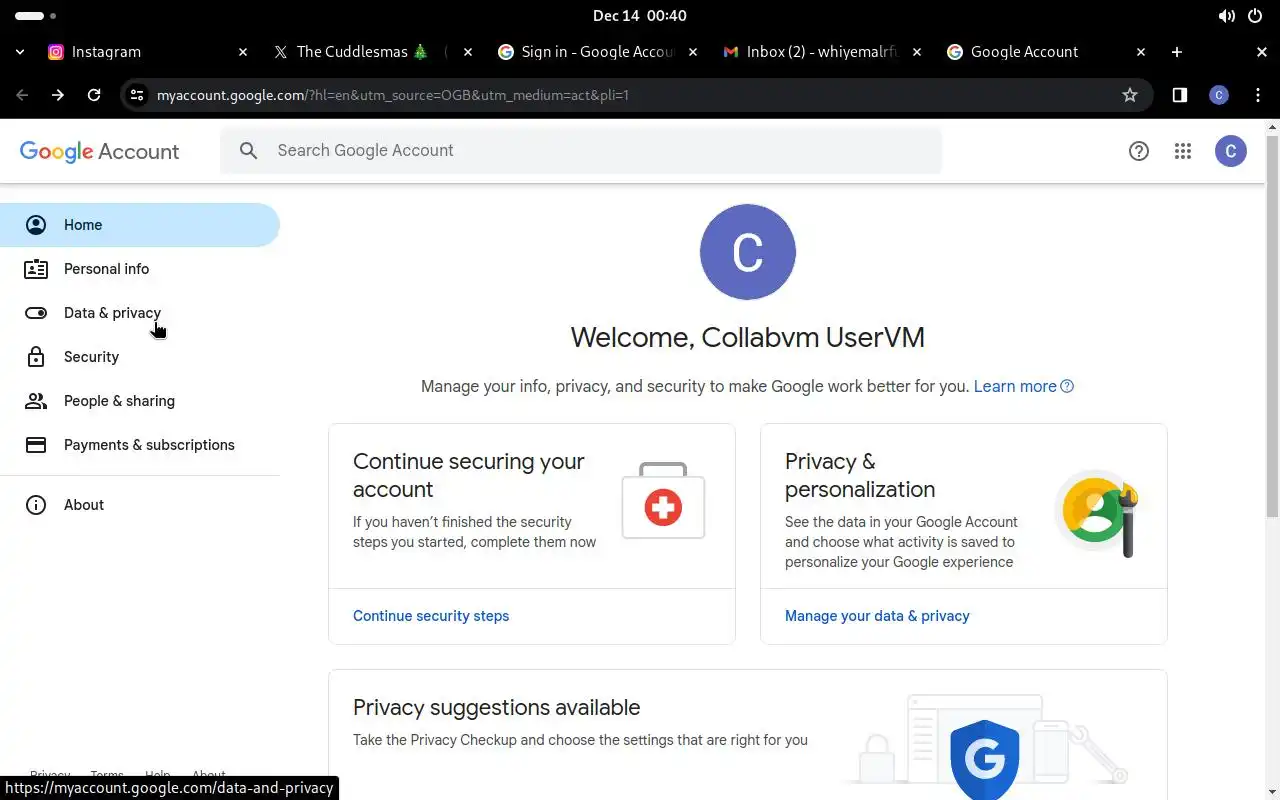Viewport: 1280px width, 800px height.
Task: Switch to the Gmail Inbox (2) tab
Action: point(822,52)
